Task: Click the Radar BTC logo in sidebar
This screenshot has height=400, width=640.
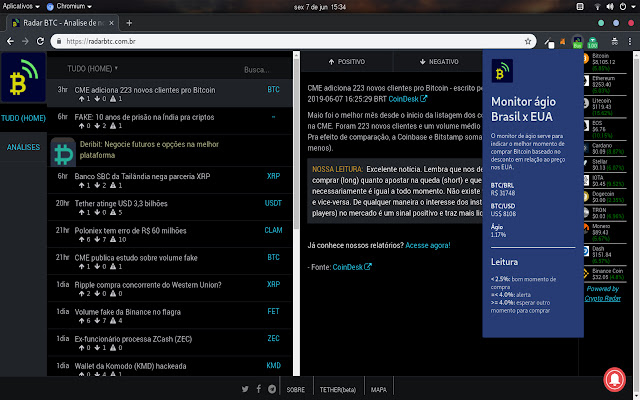Action: click(x=23, y=77)
